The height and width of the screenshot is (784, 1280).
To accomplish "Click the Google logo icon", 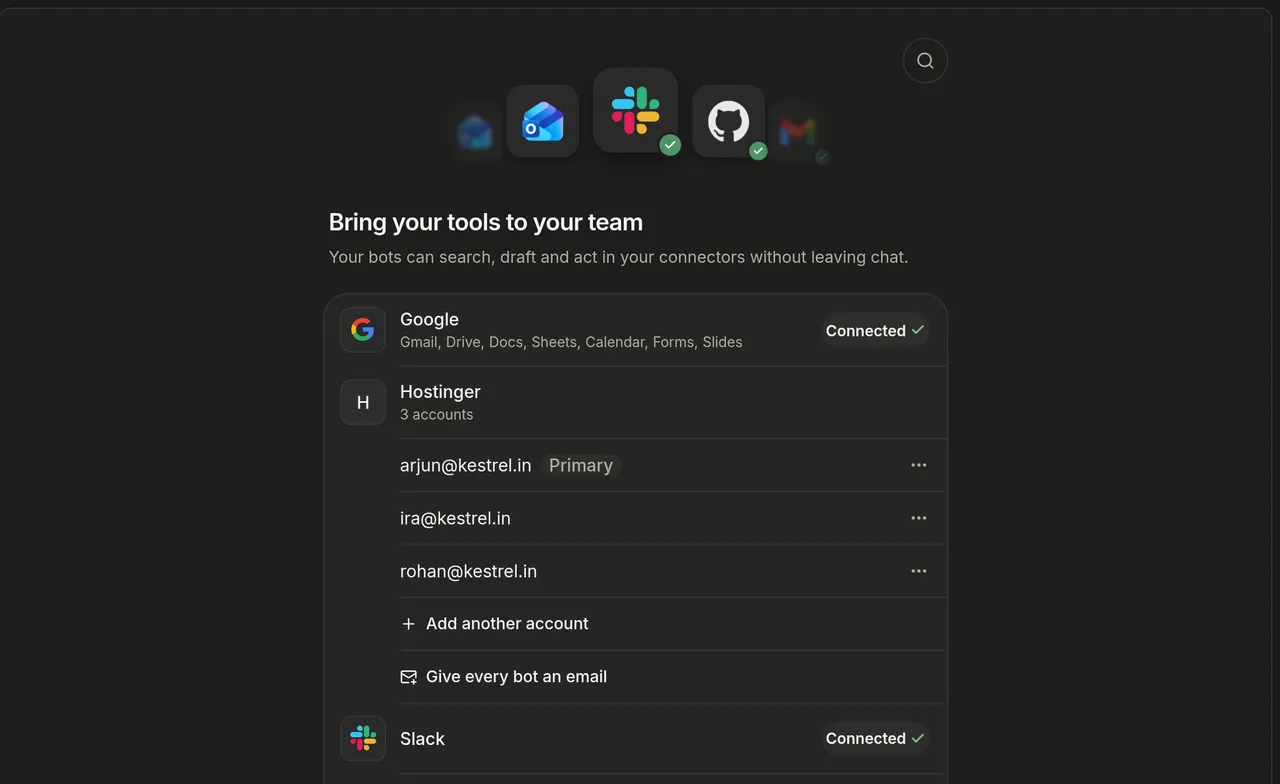I will click(x=363, y=330).
